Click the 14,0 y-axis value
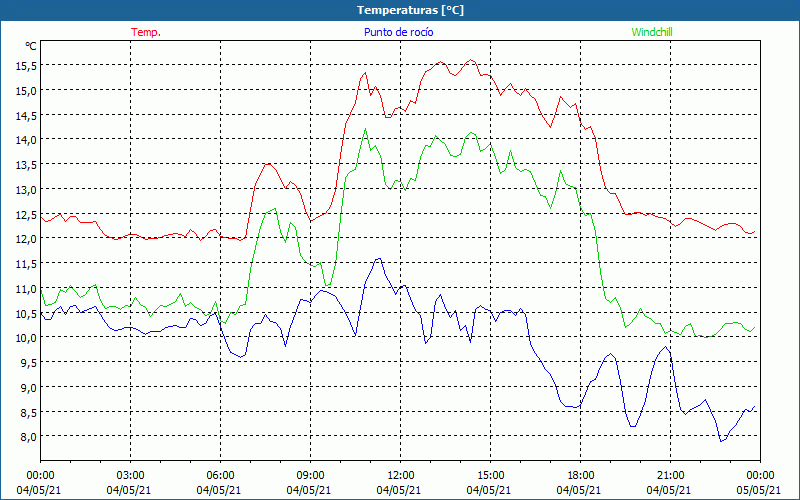 (25, 140)
